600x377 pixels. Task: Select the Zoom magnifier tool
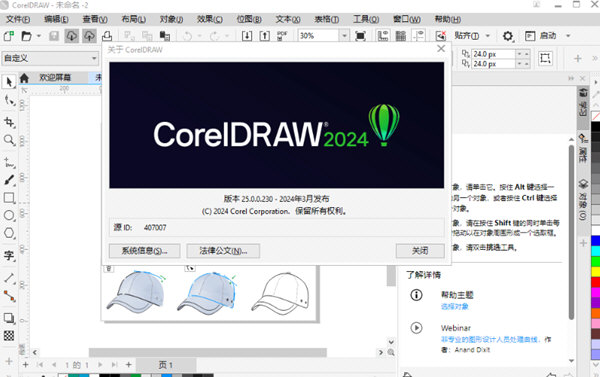[9, 140]
